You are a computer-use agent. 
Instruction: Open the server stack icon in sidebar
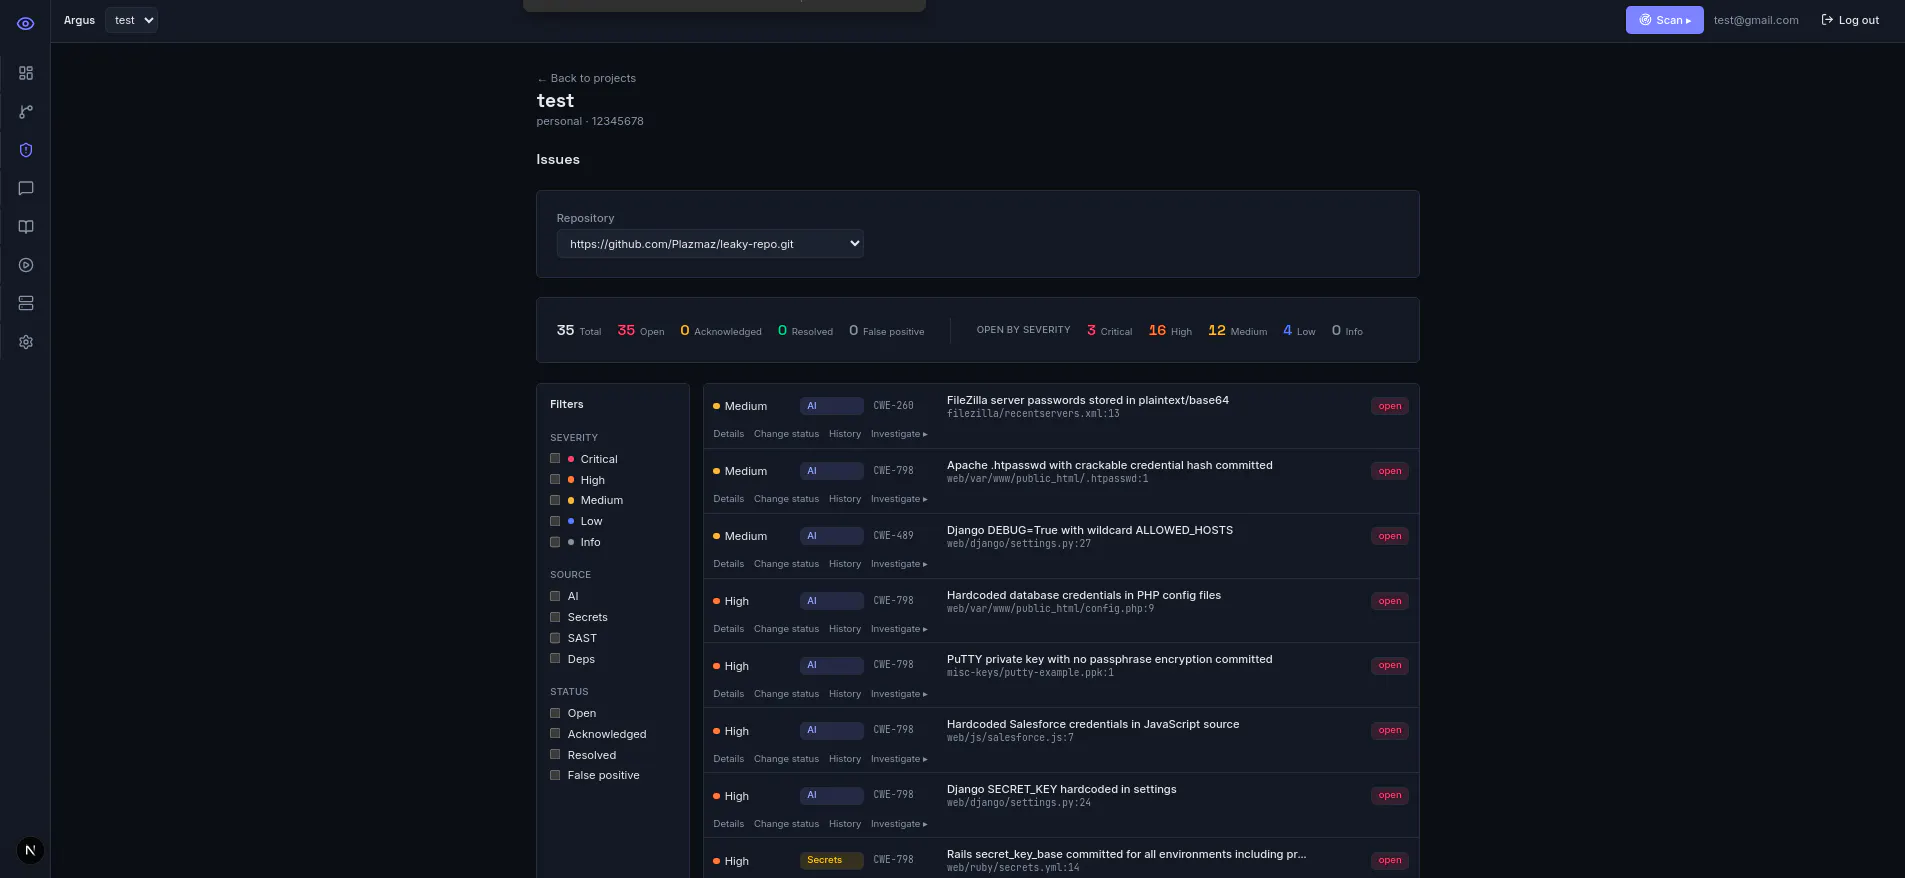(x=26, y=303)
